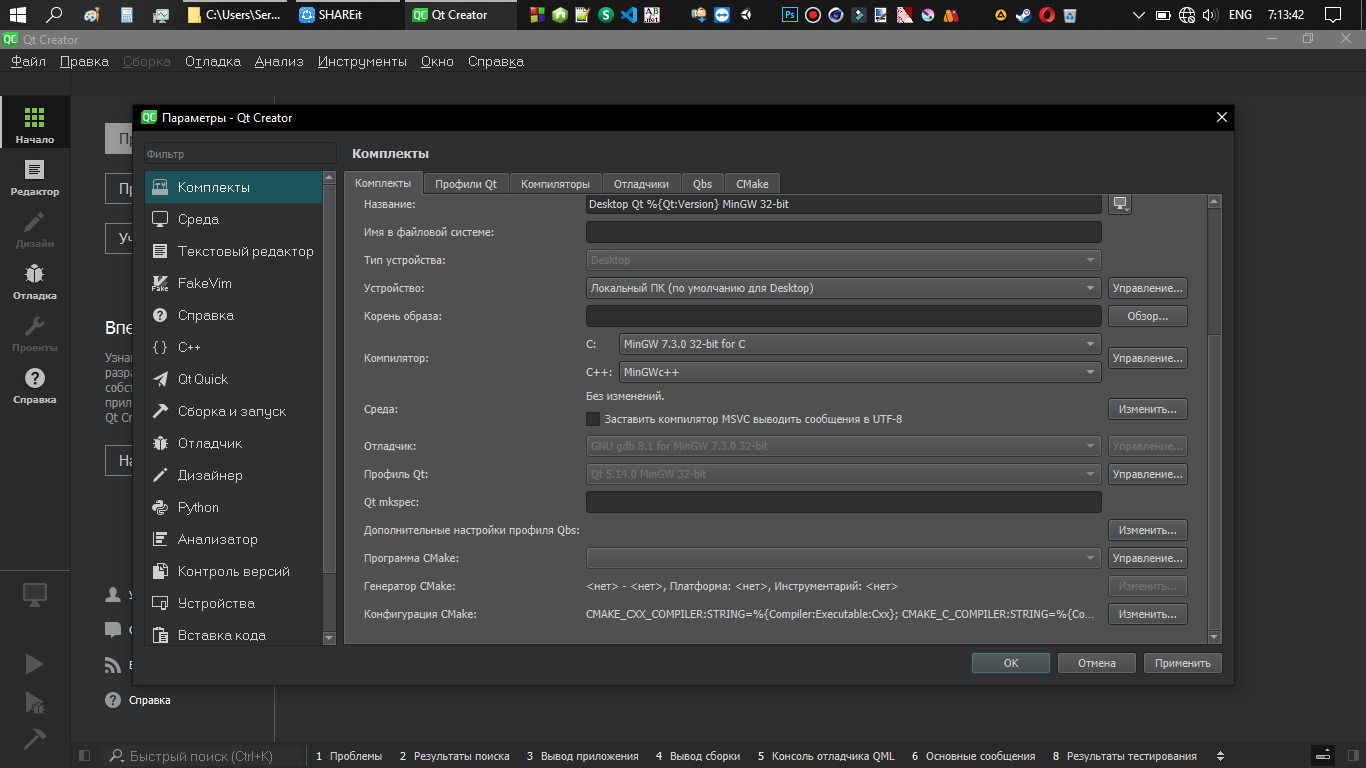
Task: Click Изменить button for Конфигурация CMake
Action: [x=1147, y=614]
